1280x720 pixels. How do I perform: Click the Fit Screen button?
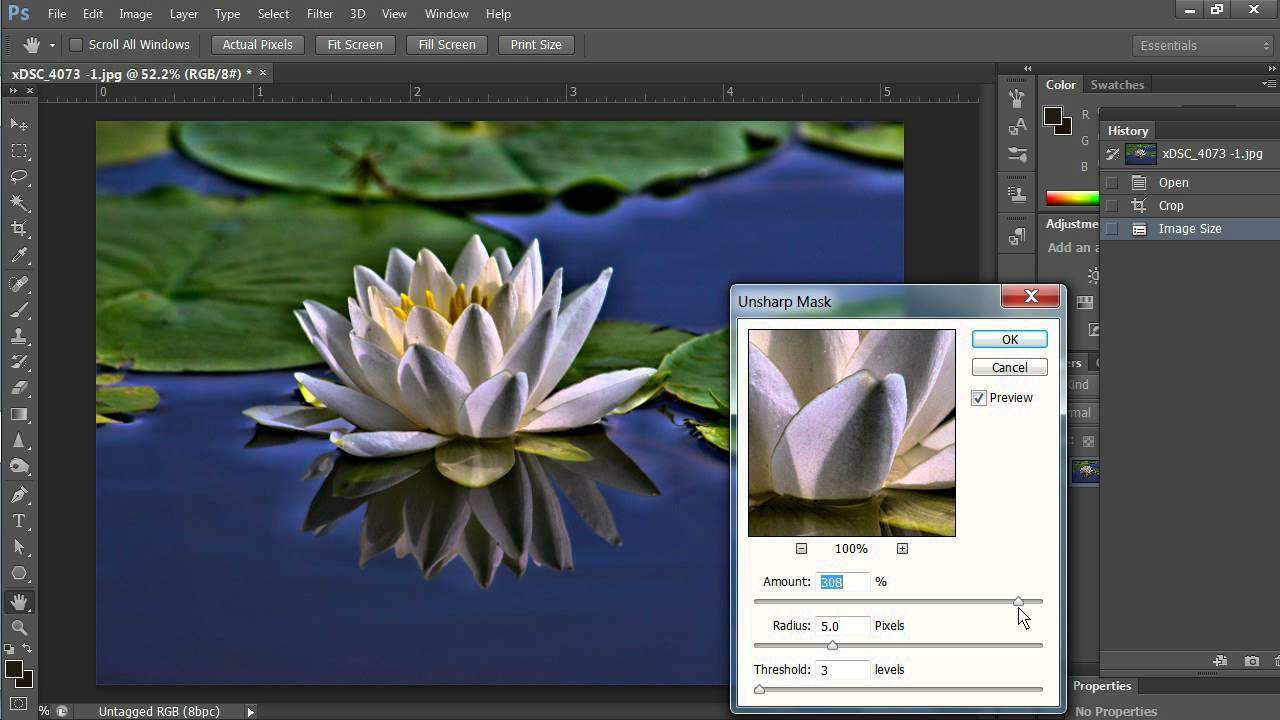point(355,45)
